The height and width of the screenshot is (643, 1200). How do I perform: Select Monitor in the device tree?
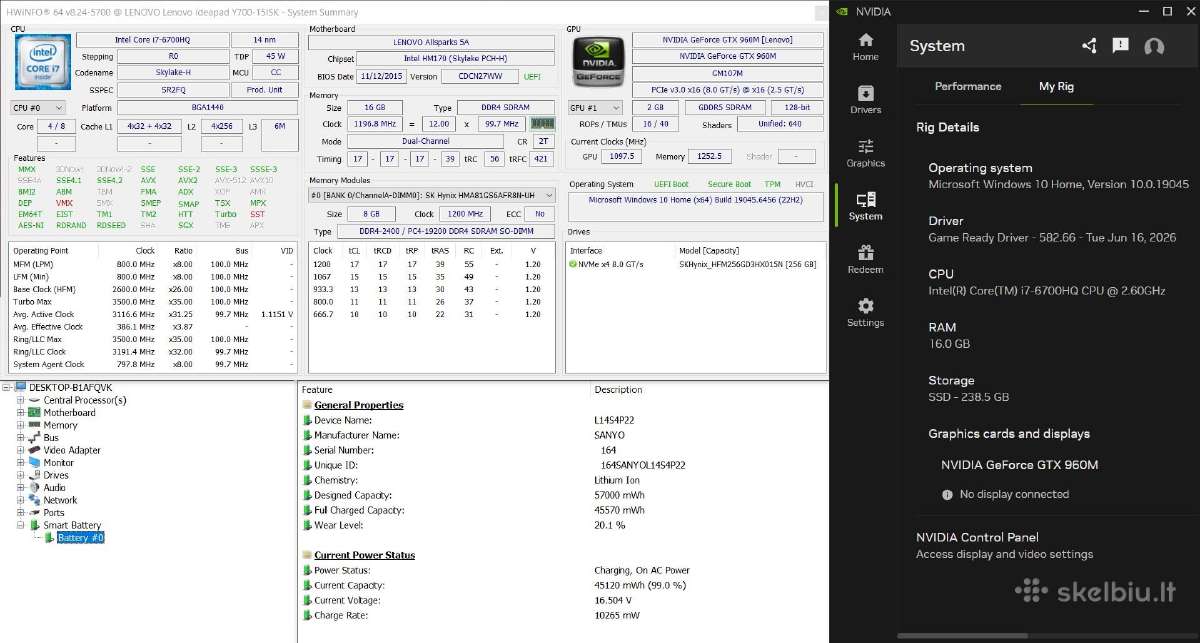pos(58,463)
